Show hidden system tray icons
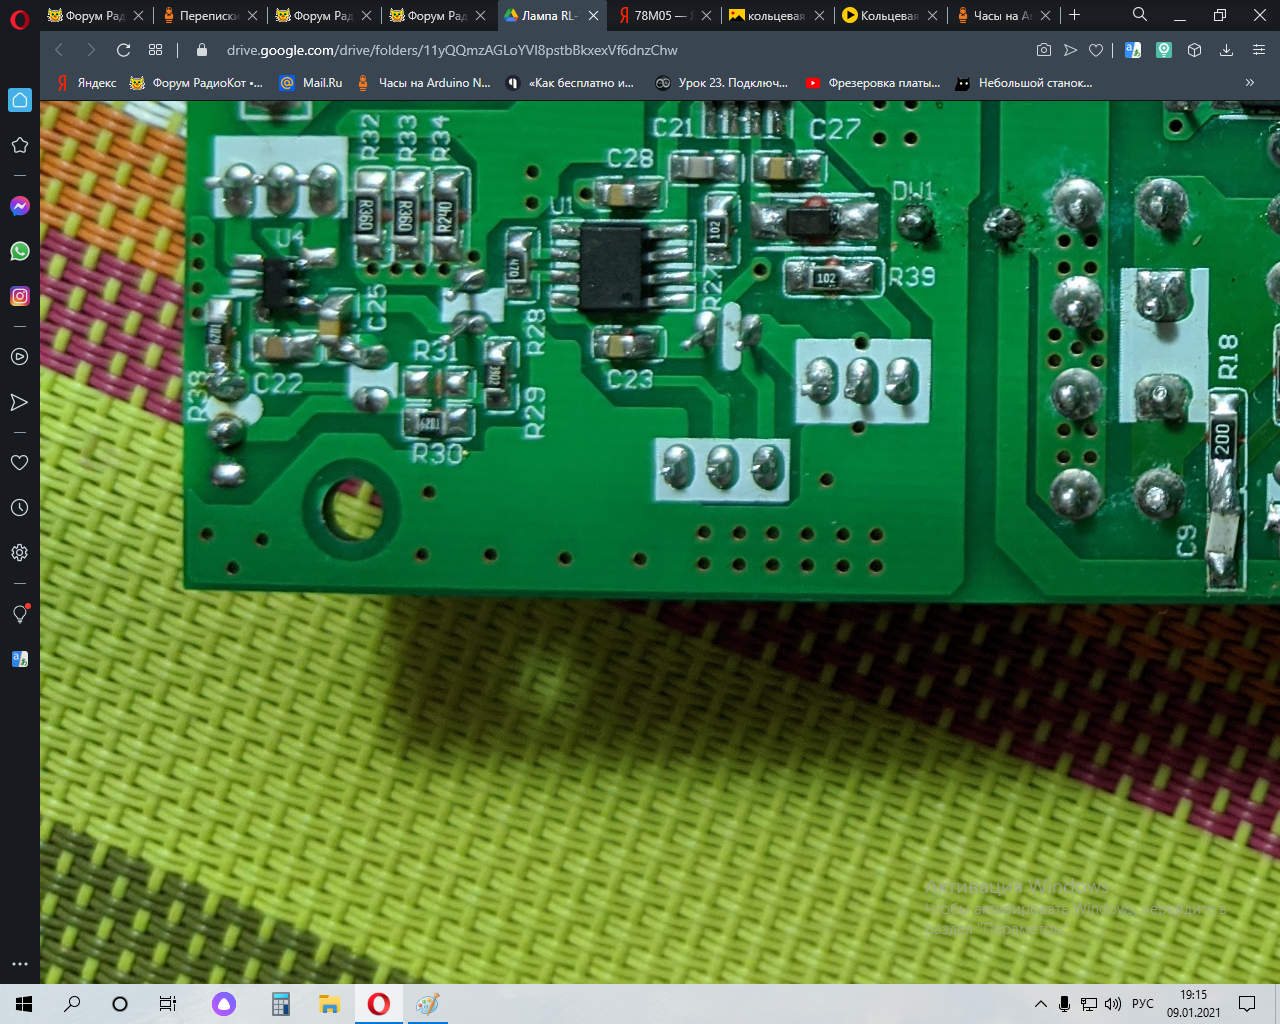The height and width of the screenshot is (1024, 1280). (x=1041, y=1004)
